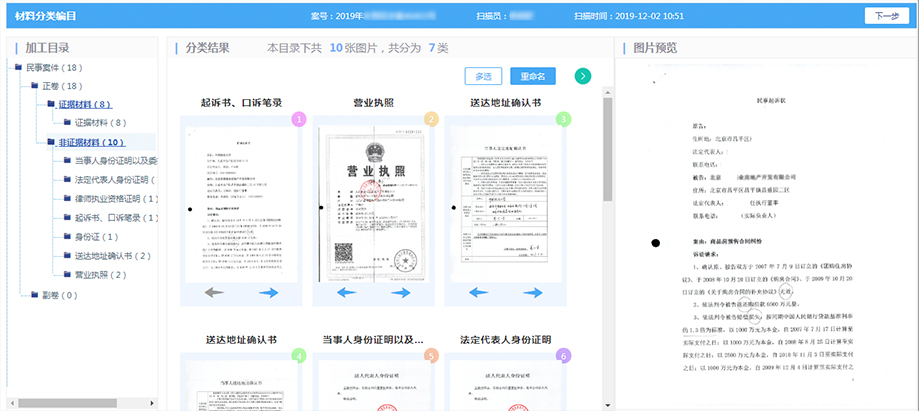Click left arrow under 起诉书、口诉笔录 thumbnail
Screen dimensions: 919x411
coord(209,293)
